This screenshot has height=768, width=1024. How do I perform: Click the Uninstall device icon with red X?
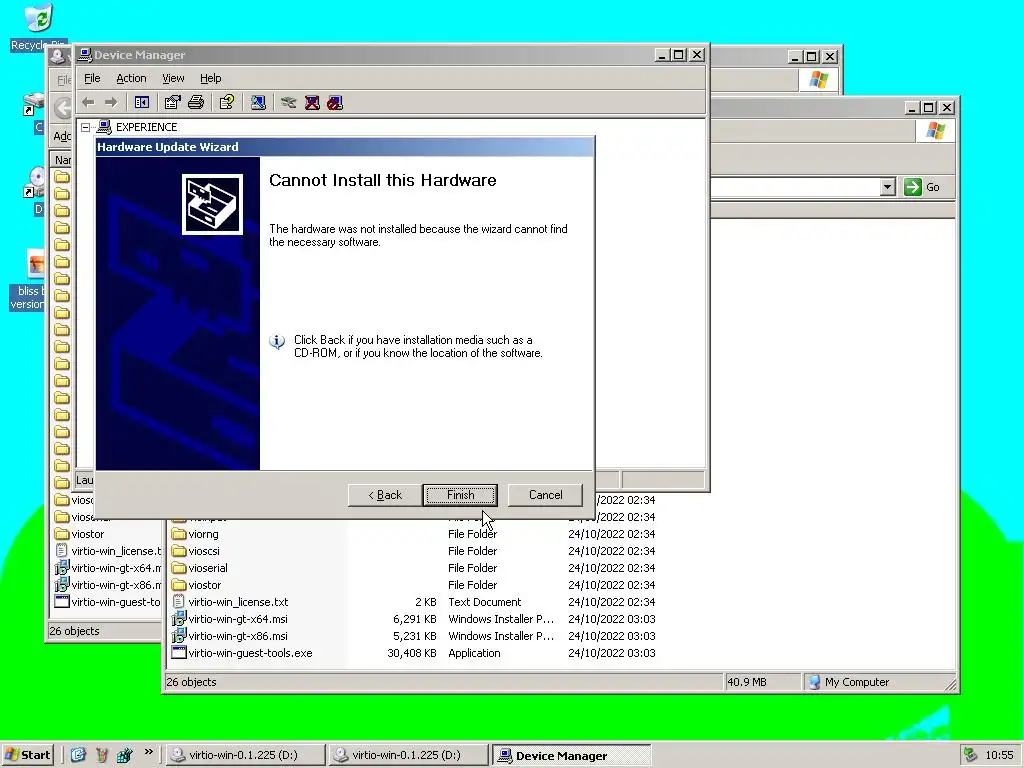tap(312, 103)
